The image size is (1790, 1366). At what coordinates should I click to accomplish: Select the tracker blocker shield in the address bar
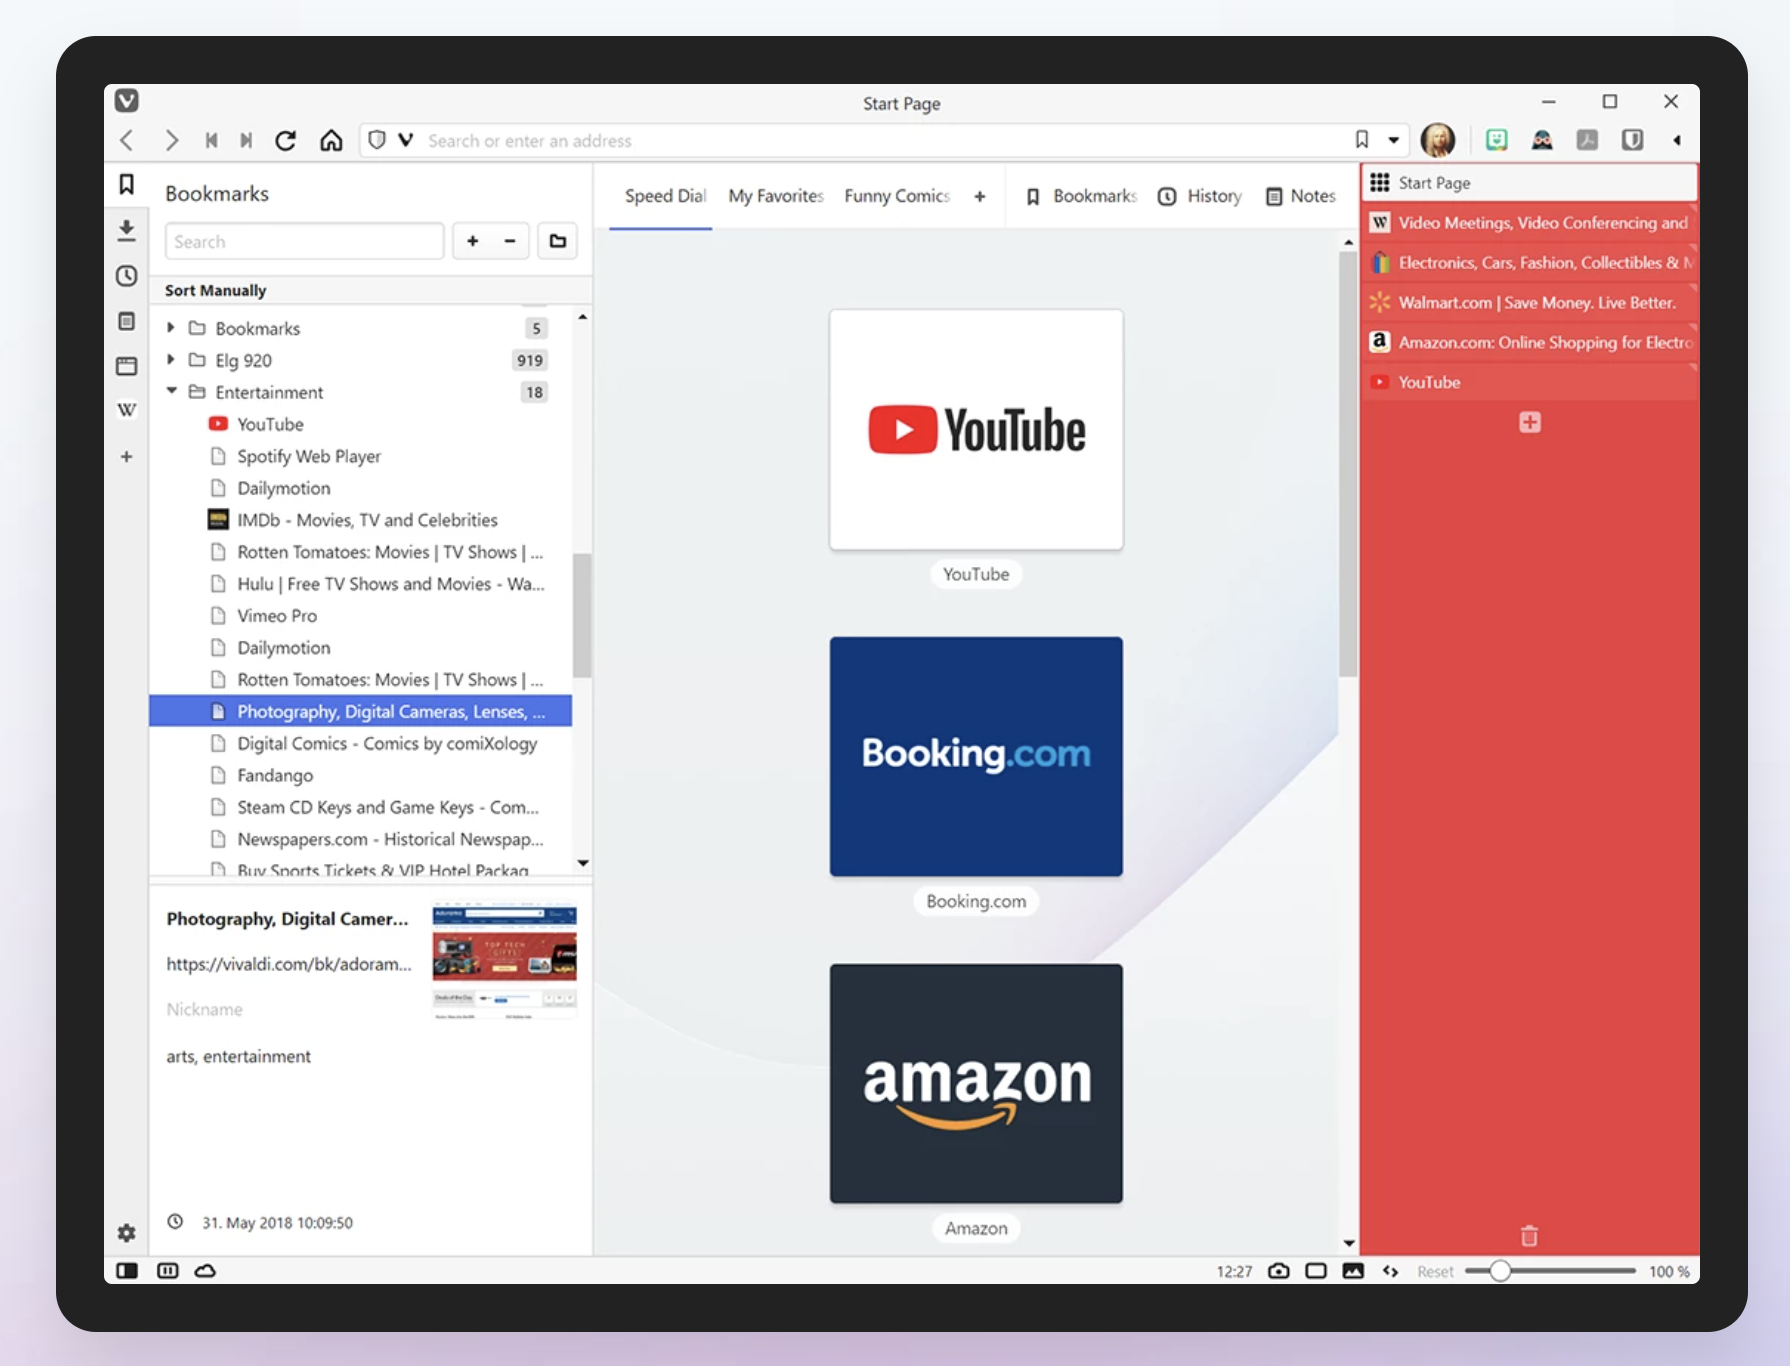[375, 140]
